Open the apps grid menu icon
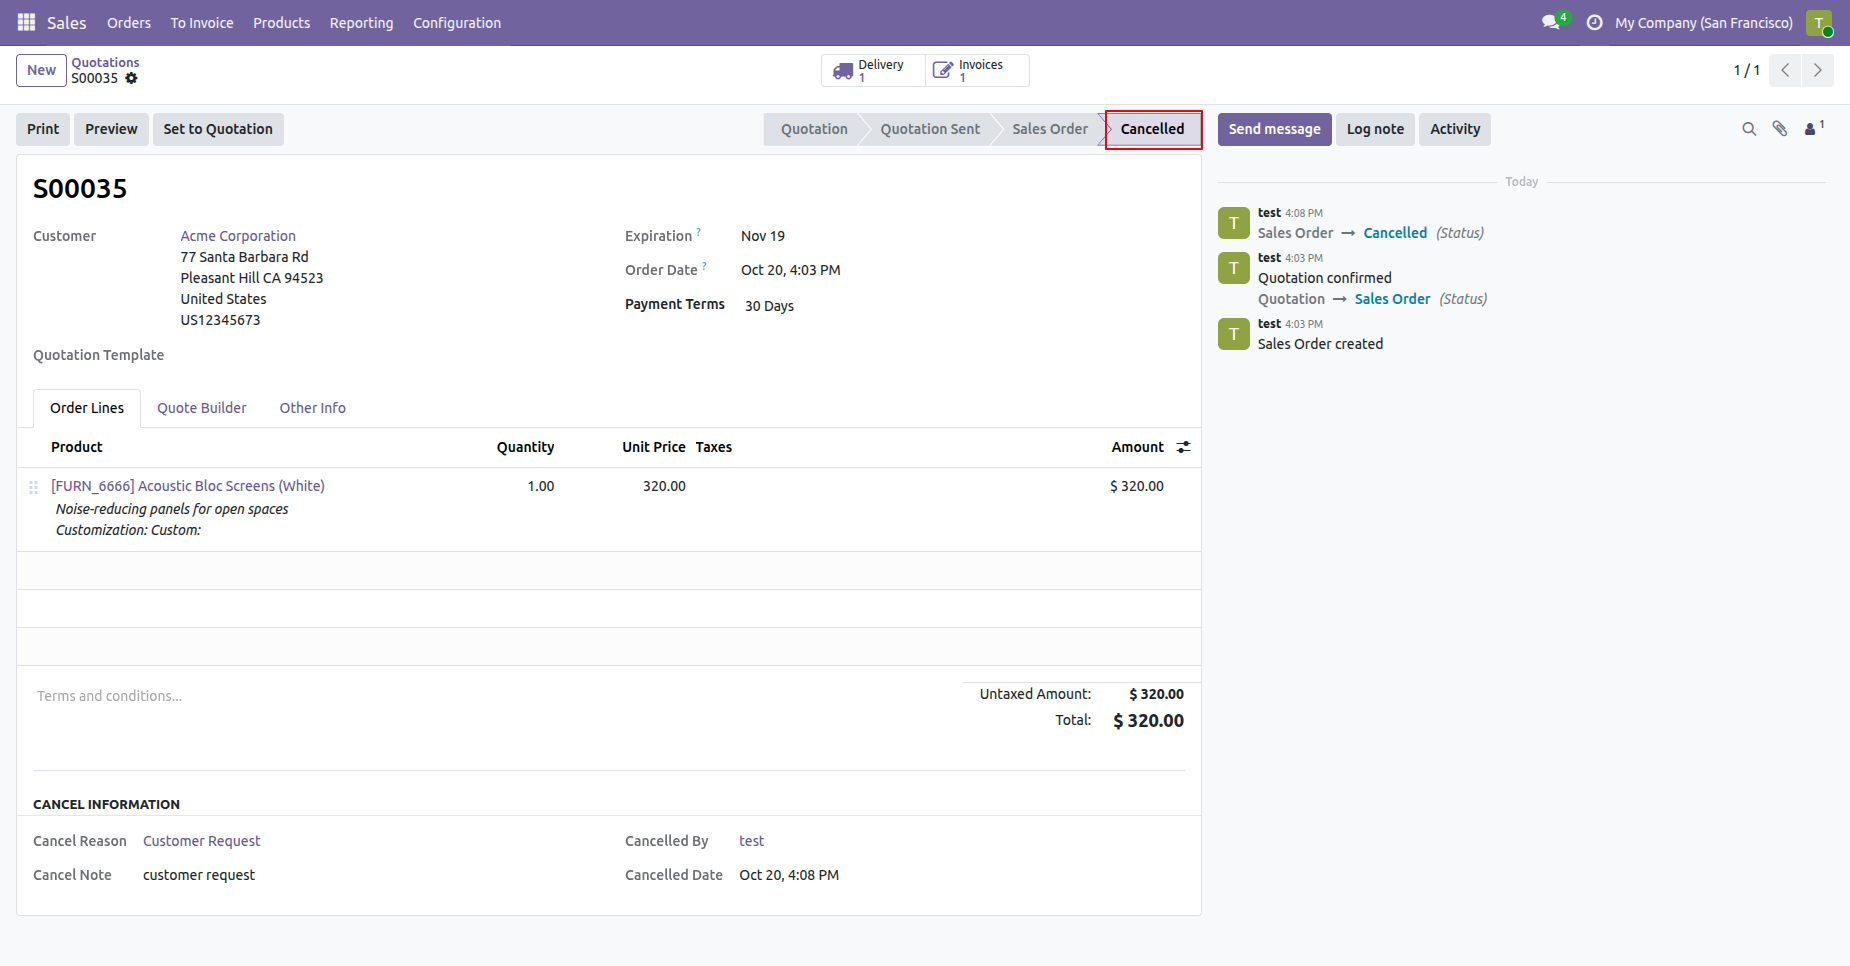The image size is (1850, 966). click(27, 22)
